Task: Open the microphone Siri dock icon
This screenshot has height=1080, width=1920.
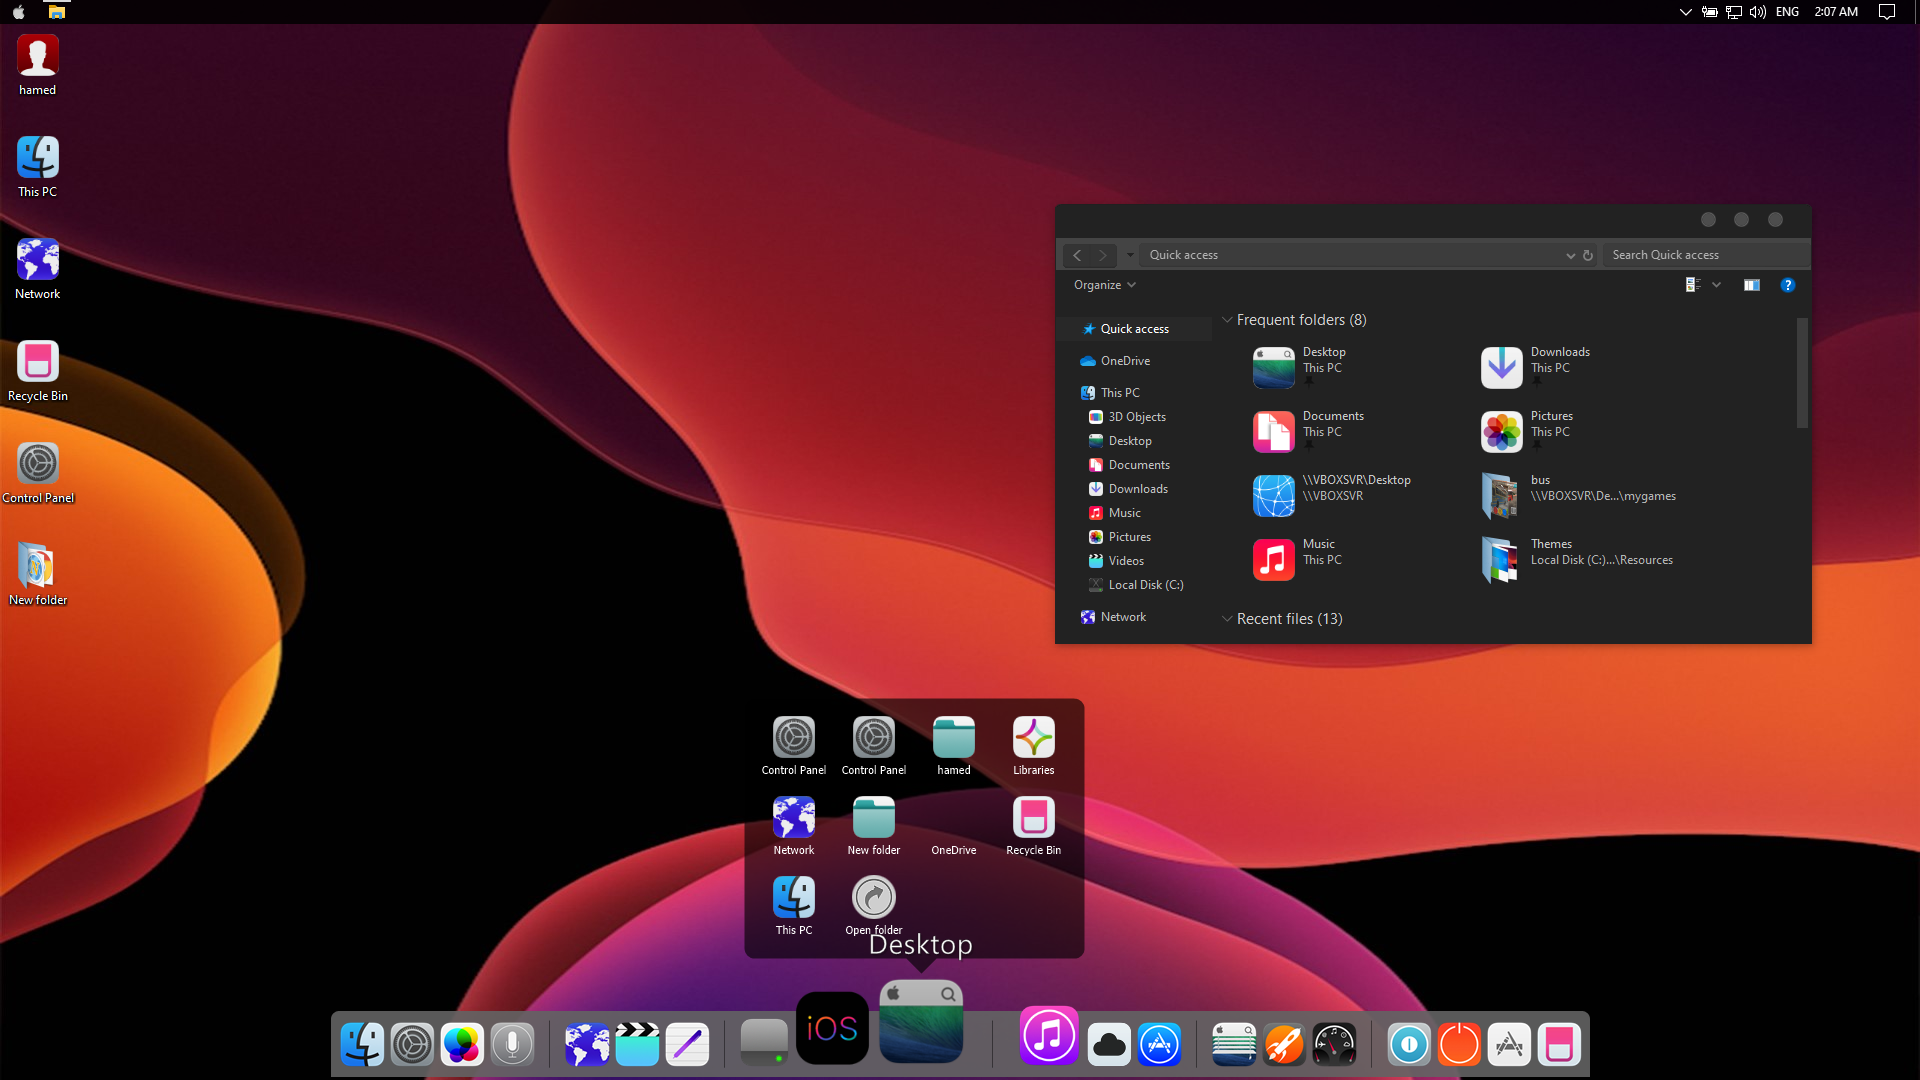Action: click(512, 1045)
